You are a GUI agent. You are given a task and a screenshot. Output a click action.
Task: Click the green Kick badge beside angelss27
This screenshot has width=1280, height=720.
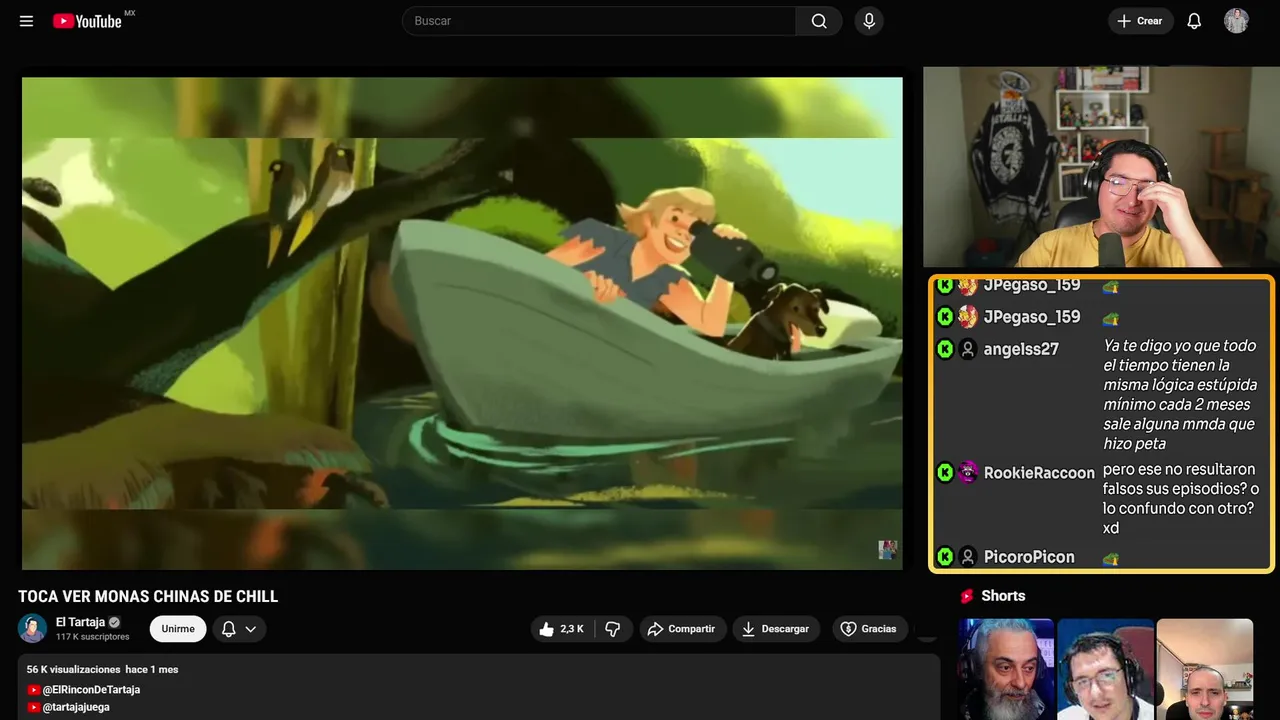[x=945, y=349]
